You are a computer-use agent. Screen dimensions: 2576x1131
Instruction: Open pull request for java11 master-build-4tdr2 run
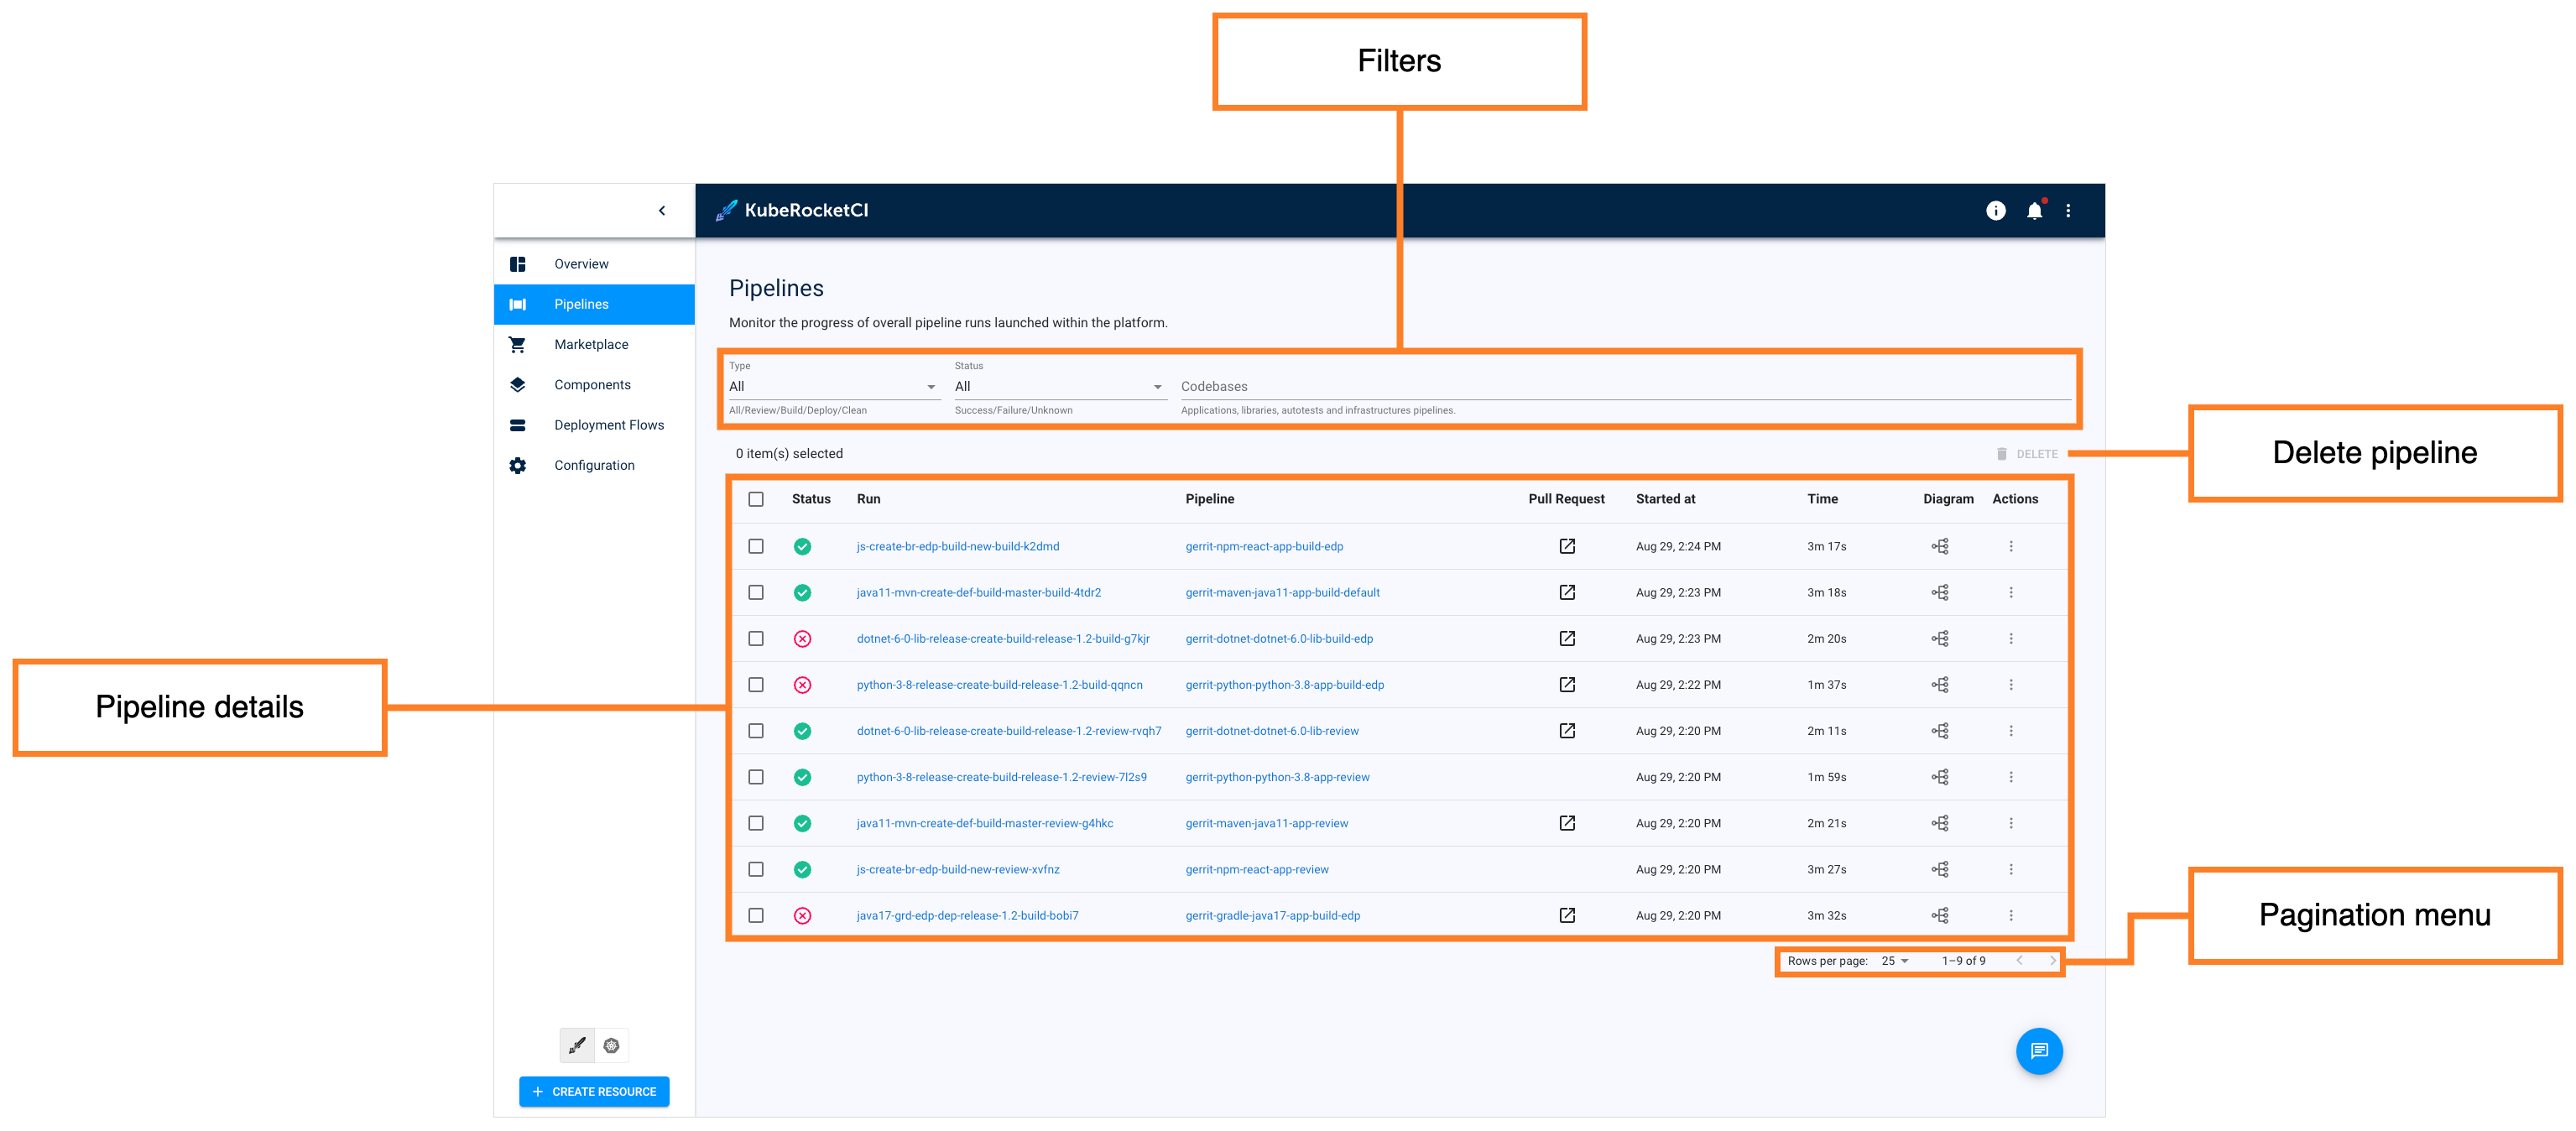(x=1567, y=592)
